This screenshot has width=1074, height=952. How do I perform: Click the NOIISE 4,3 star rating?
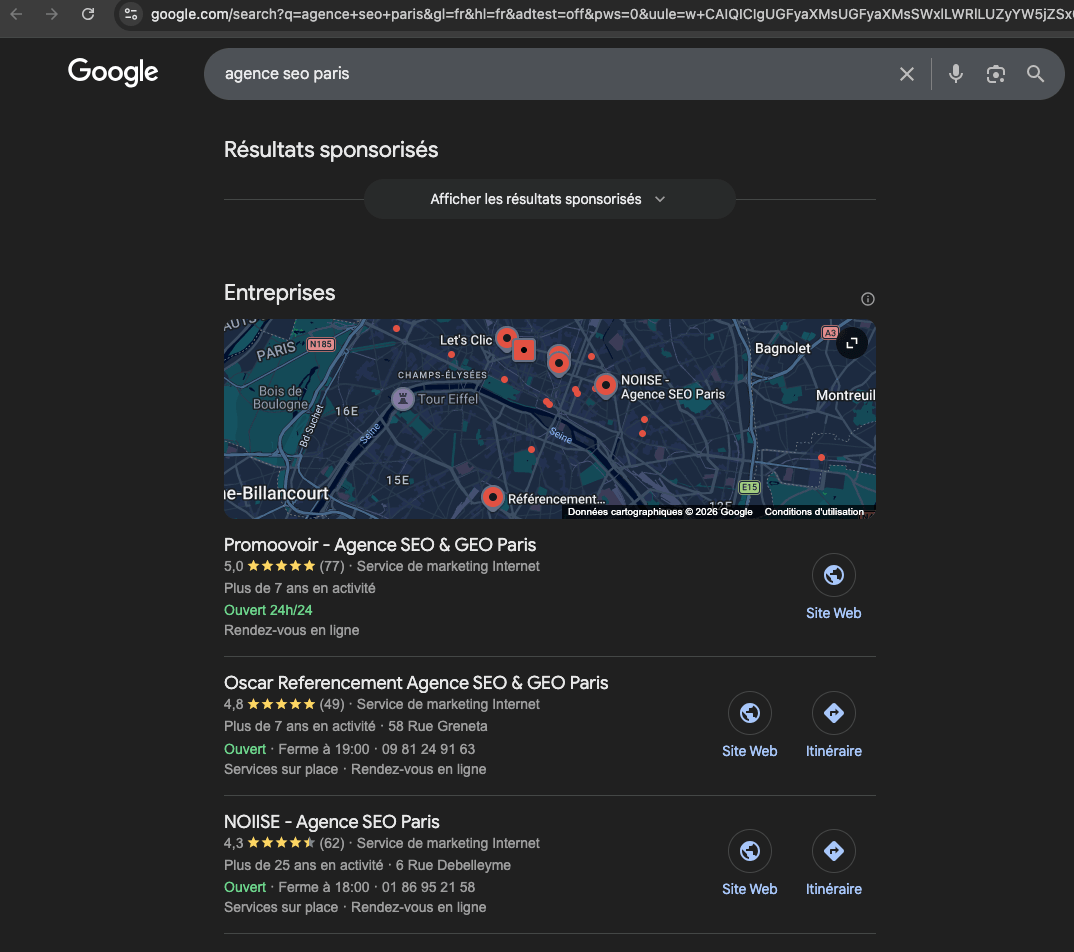tap(284, 843)
